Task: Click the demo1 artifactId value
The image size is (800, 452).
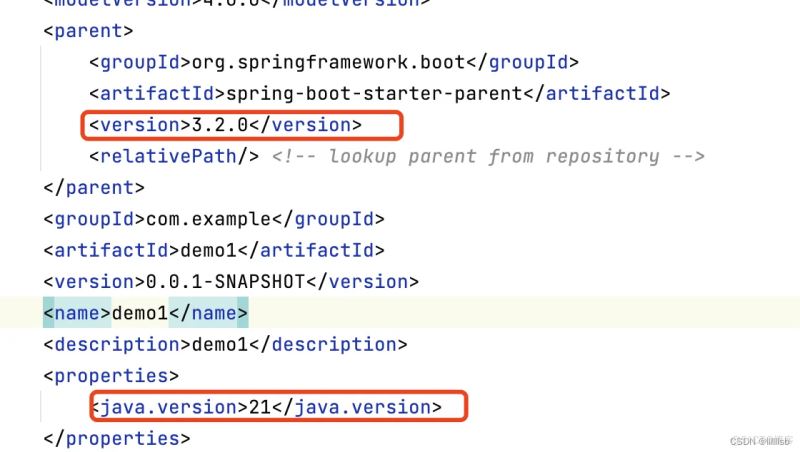Action: click(208, 250)
